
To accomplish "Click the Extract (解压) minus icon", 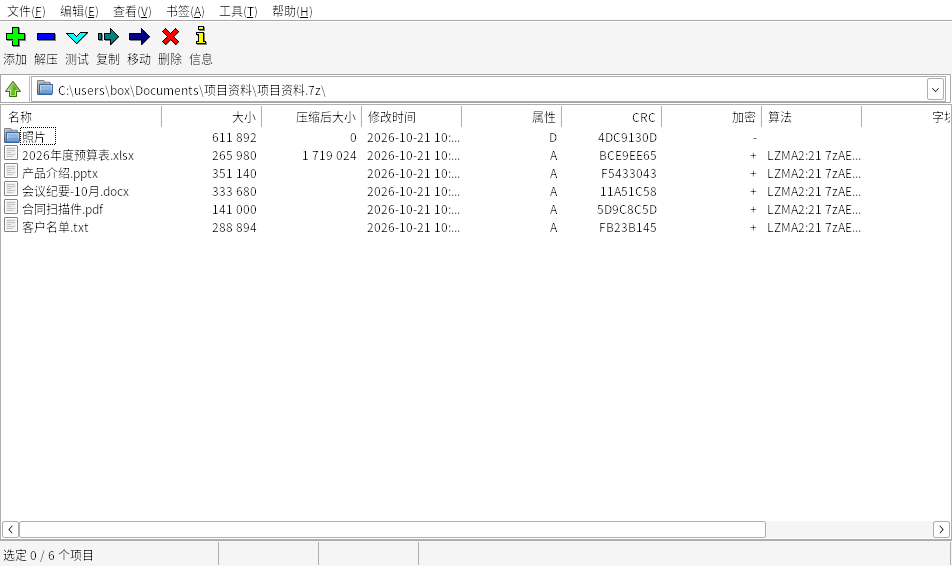I will tap(46, 37).
